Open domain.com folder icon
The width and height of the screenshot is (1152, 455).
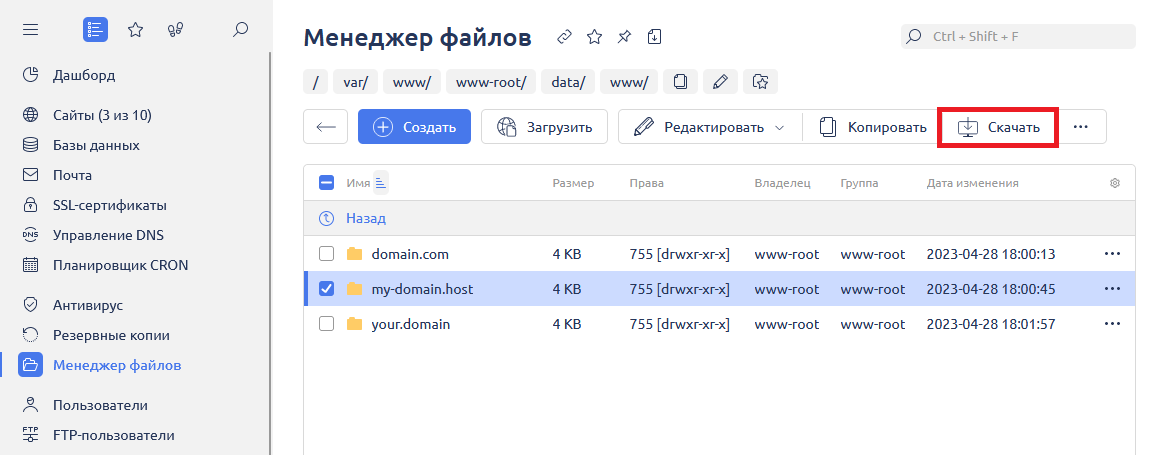pos(355,254)
